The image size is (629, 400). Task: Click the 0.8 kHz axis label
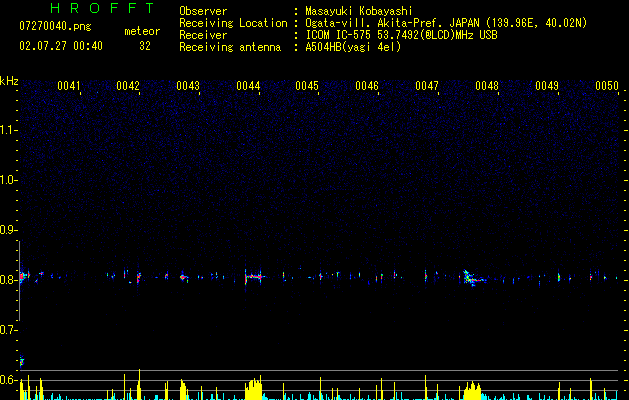[x=8, y=280]
